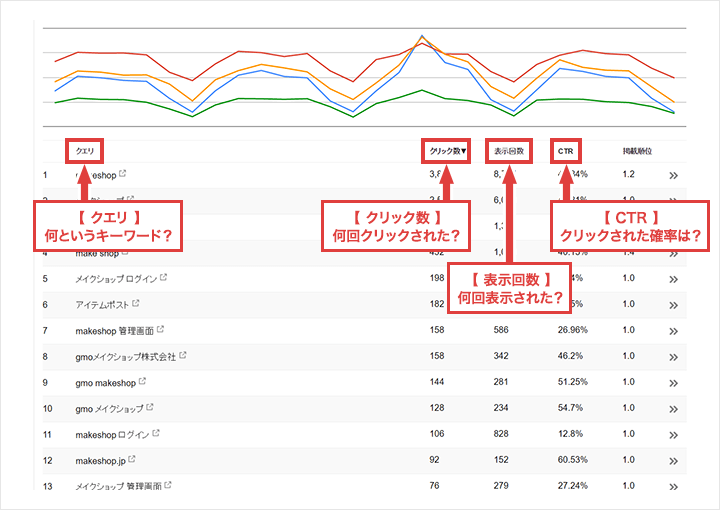Sort by クリック数▼ column header
The width and height of the screenshot is (720, 510).
coord(448,151)
